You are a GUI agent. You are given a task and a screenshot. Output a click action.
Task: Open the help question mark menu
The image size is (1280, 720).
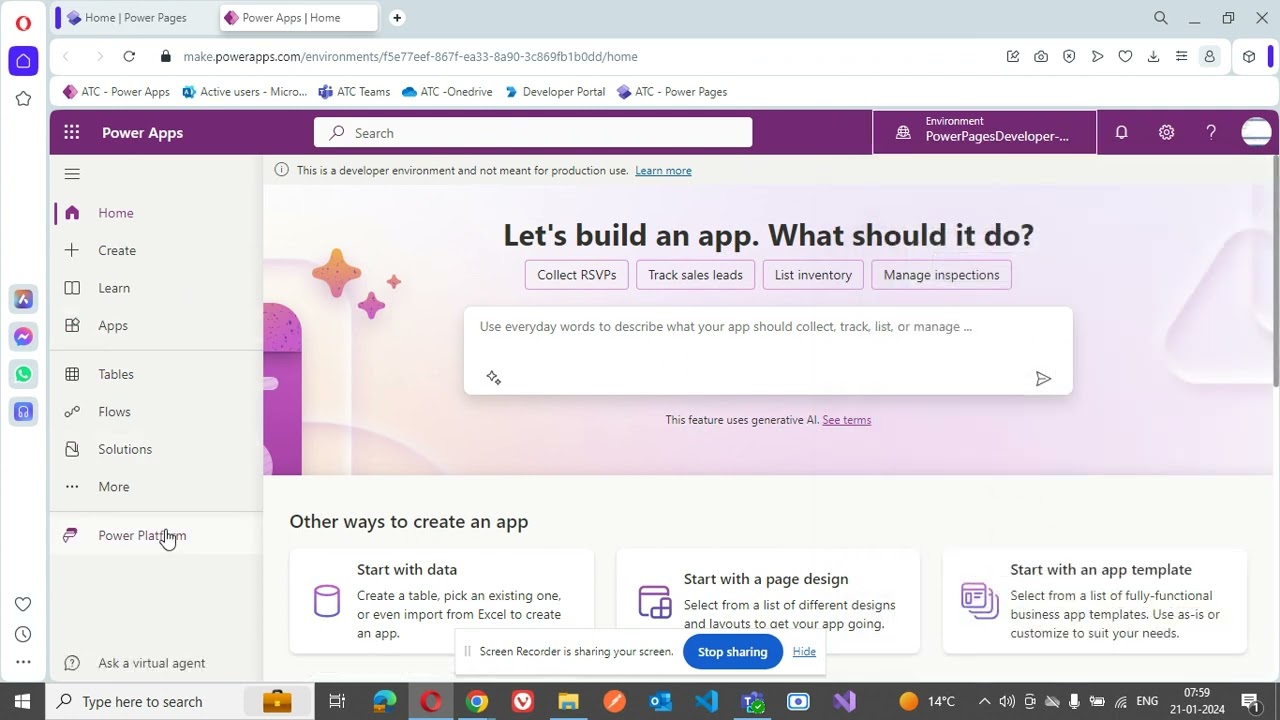tap(1211, 132)
